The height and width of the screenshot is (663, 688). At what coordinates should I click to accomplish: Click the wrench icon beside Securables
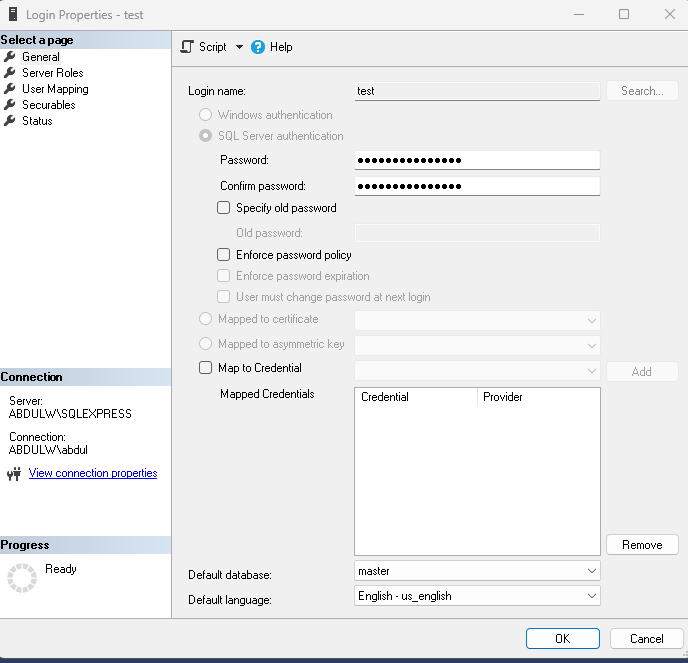[11, 105]
